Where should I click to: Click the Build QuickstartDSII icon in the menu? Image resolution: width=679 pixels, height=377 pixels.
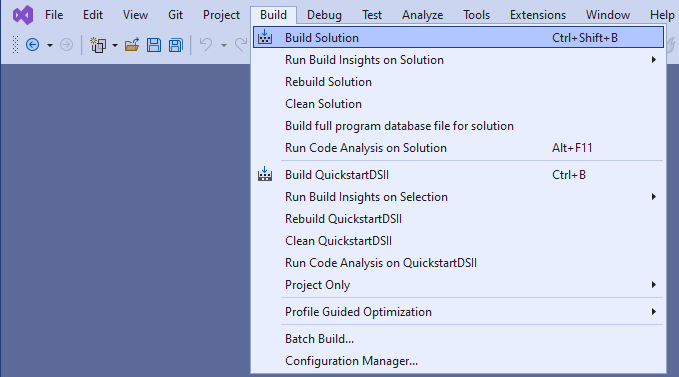pos(265,175)
